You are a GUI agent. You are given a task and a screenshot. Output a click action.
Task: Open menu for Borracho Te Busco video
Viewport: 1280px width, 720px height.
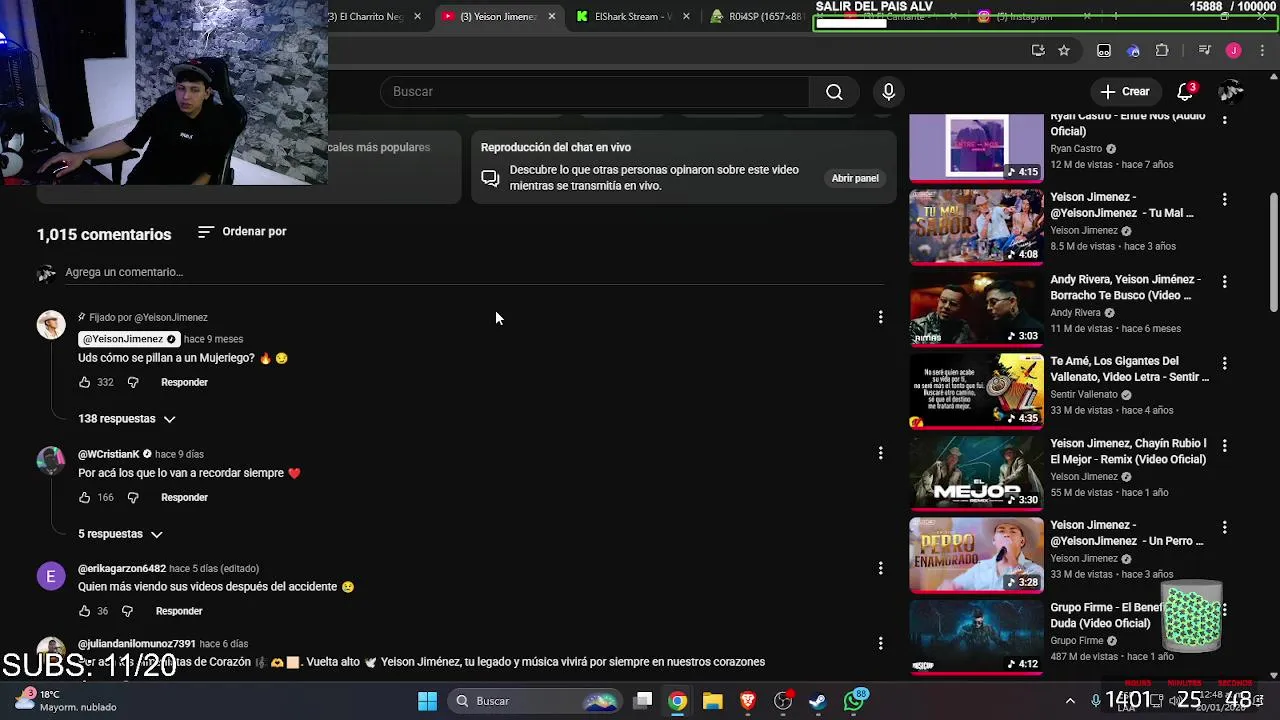[1224, 282]
